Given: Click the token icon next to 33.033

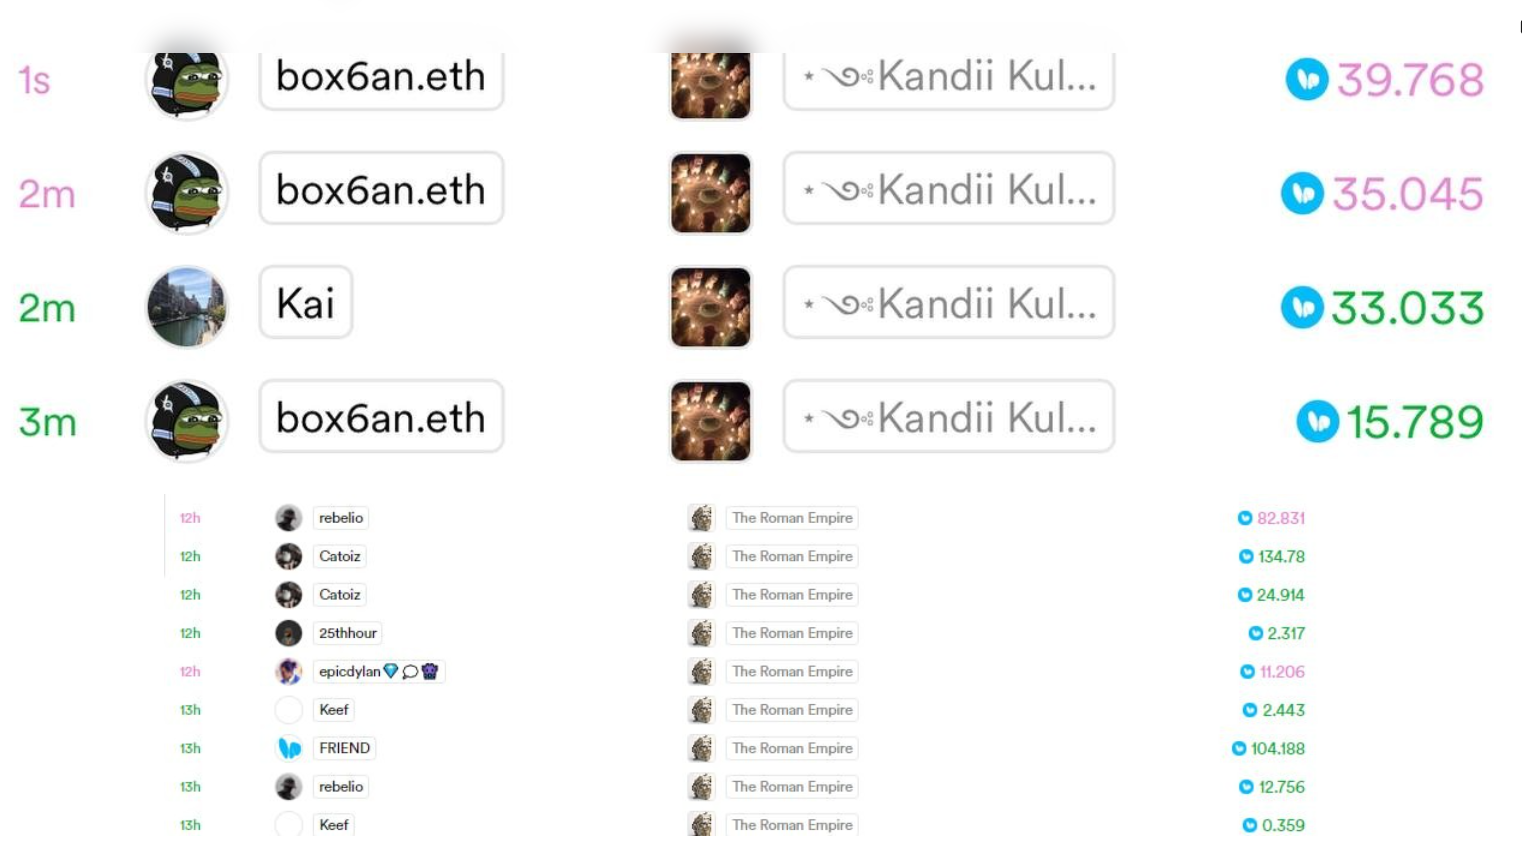Looking at the screenshot, I should tap(1303, 308).
